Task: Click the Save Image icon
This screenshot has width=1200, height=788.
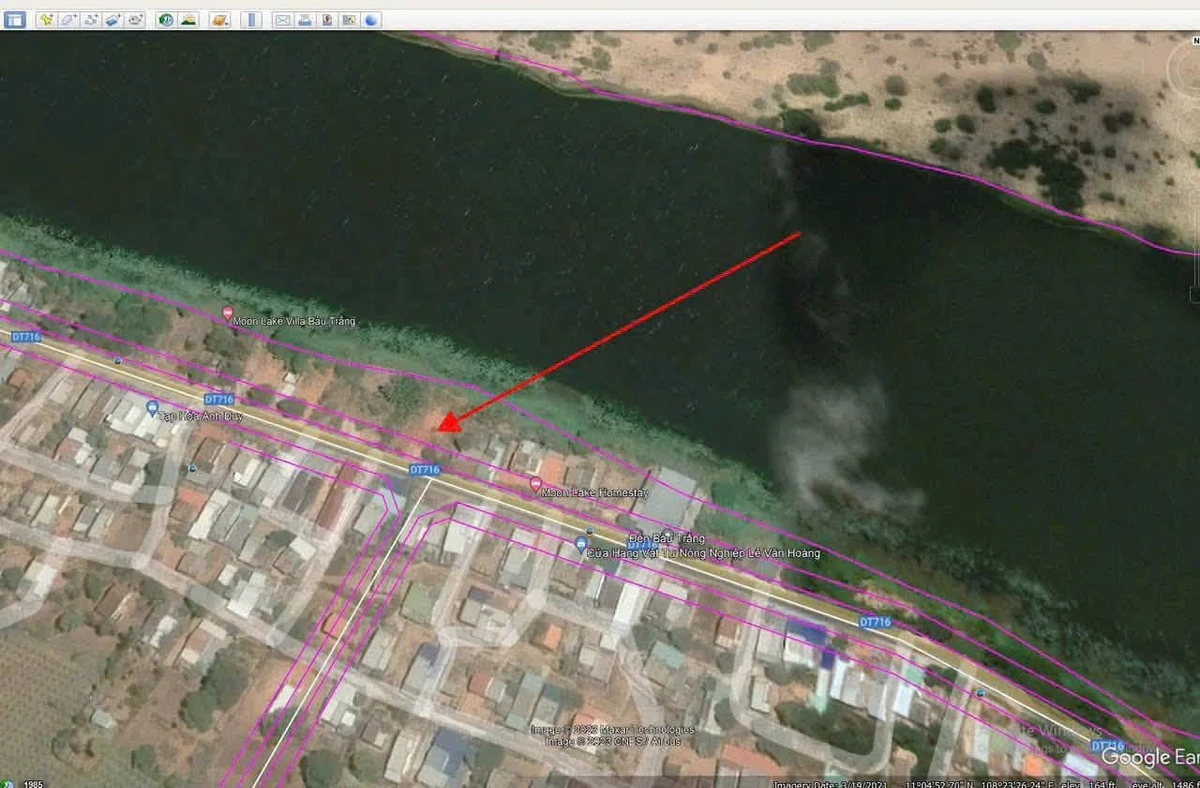Action: 327,20
